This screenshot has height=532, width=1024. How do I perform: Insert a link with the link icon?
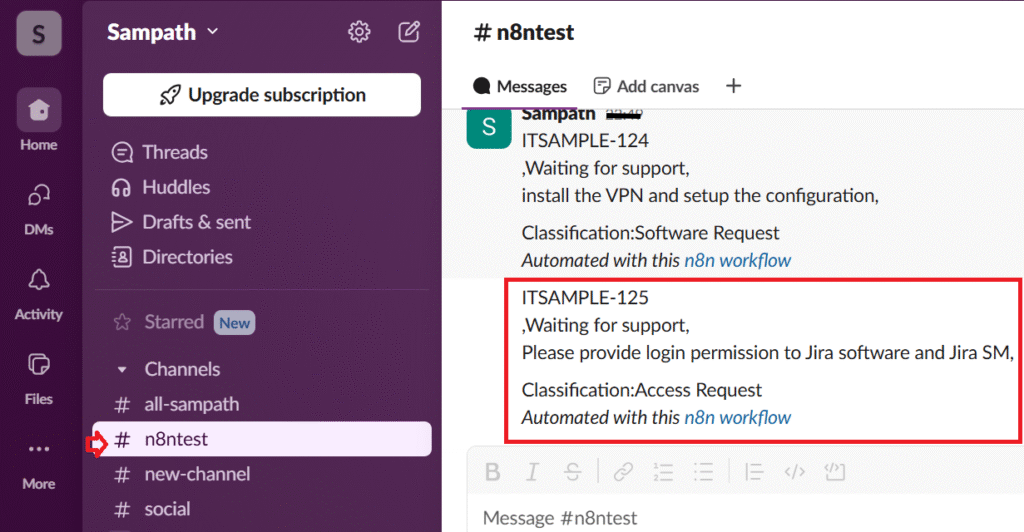click(x=623, y=472)
